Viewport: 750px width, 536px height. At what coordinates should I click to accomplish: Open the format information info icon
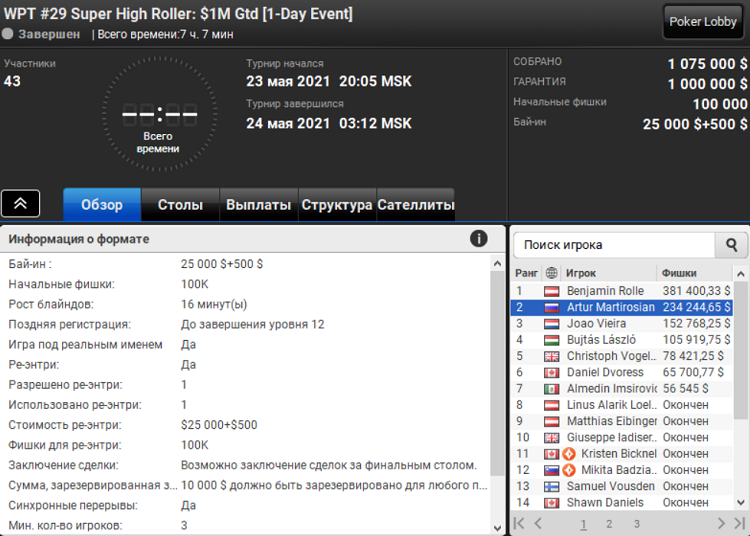479,238
